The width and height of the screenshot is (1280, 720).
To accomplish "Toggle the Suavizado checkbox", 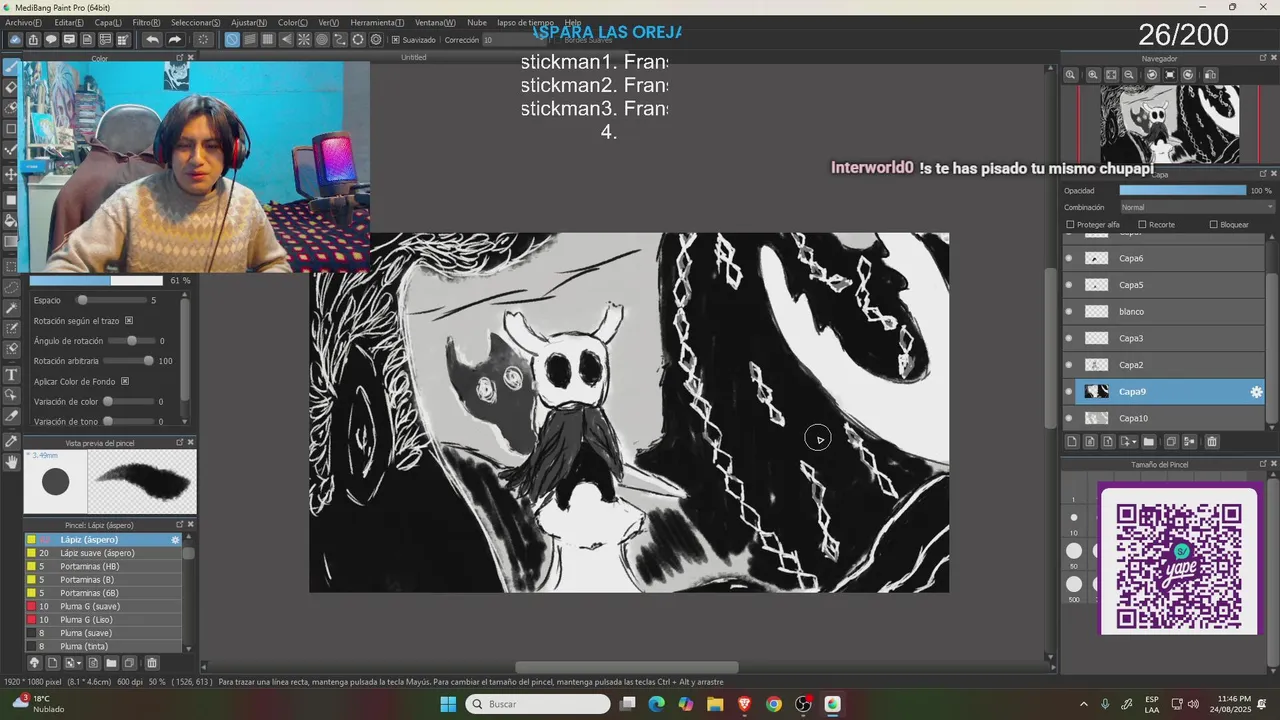I will (x=396, y=40).
